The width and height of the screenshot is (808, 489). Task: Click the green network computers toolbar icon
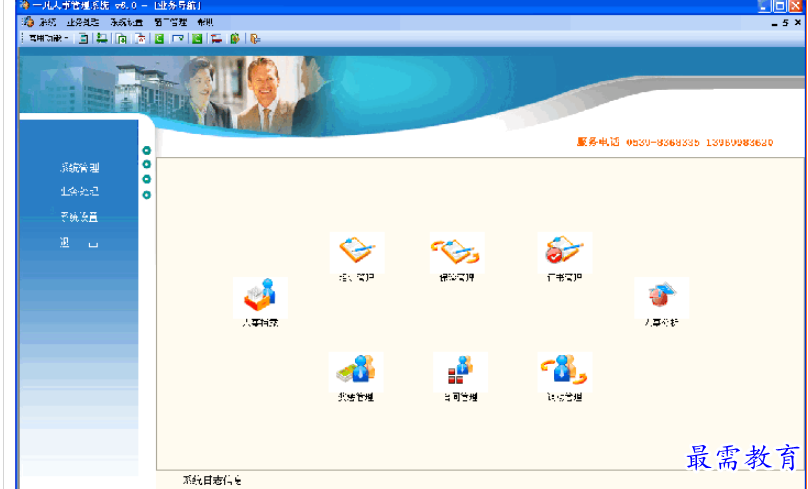[102, 39]
